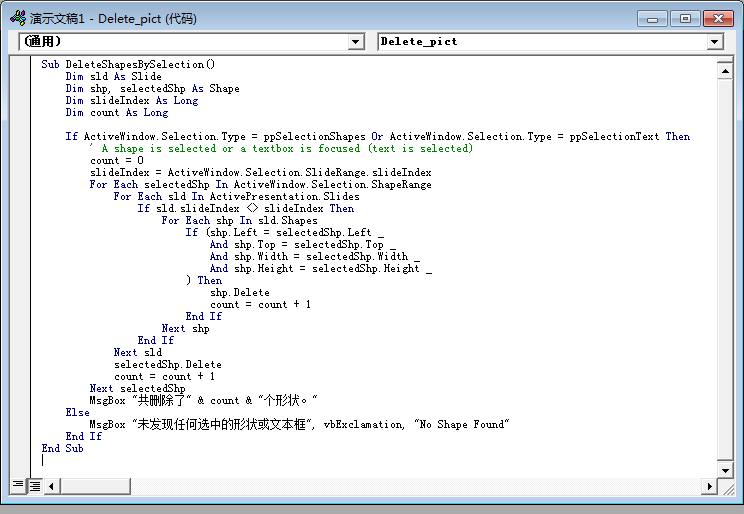
Task: Switch to Procedure View button
Action: (x=18, y=485)
